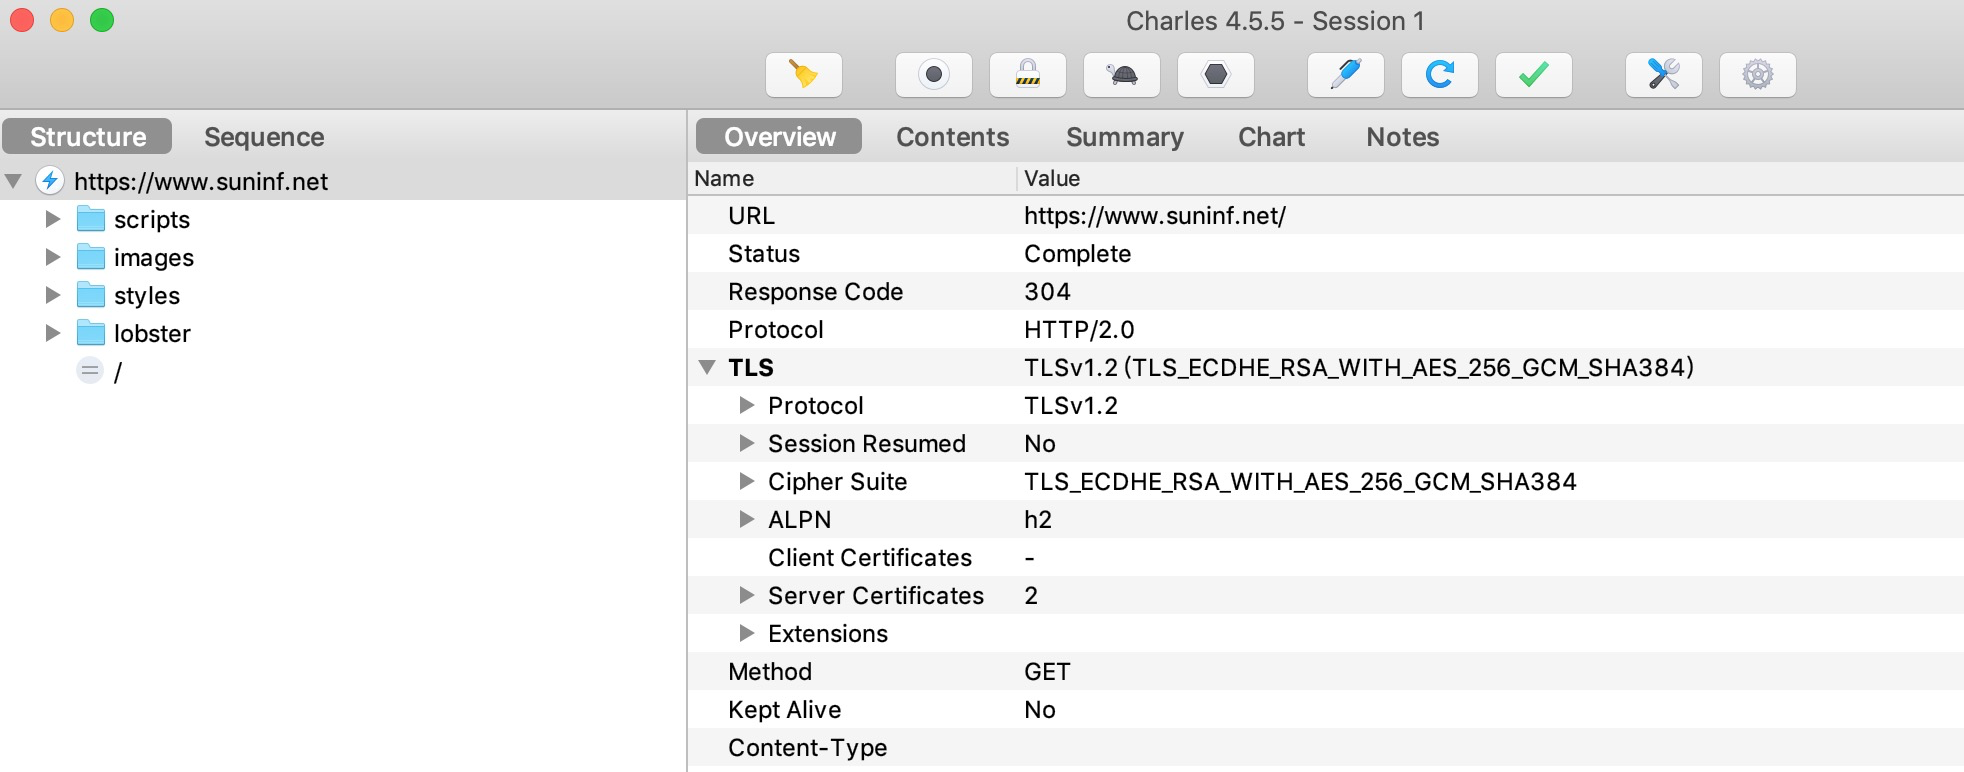The height and width of the screenshot is (772, 1964).
Task: Expand the TLS Protocol row
Action: [x=746, y=405]
